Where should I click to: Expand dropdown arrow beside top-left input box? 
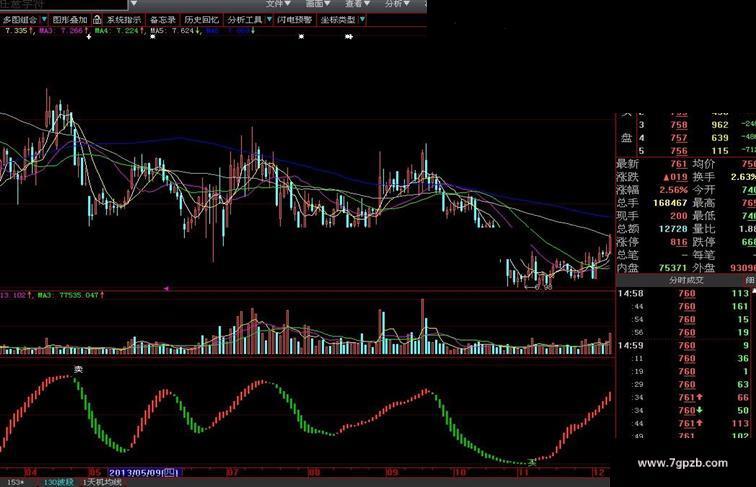(134, 4)
